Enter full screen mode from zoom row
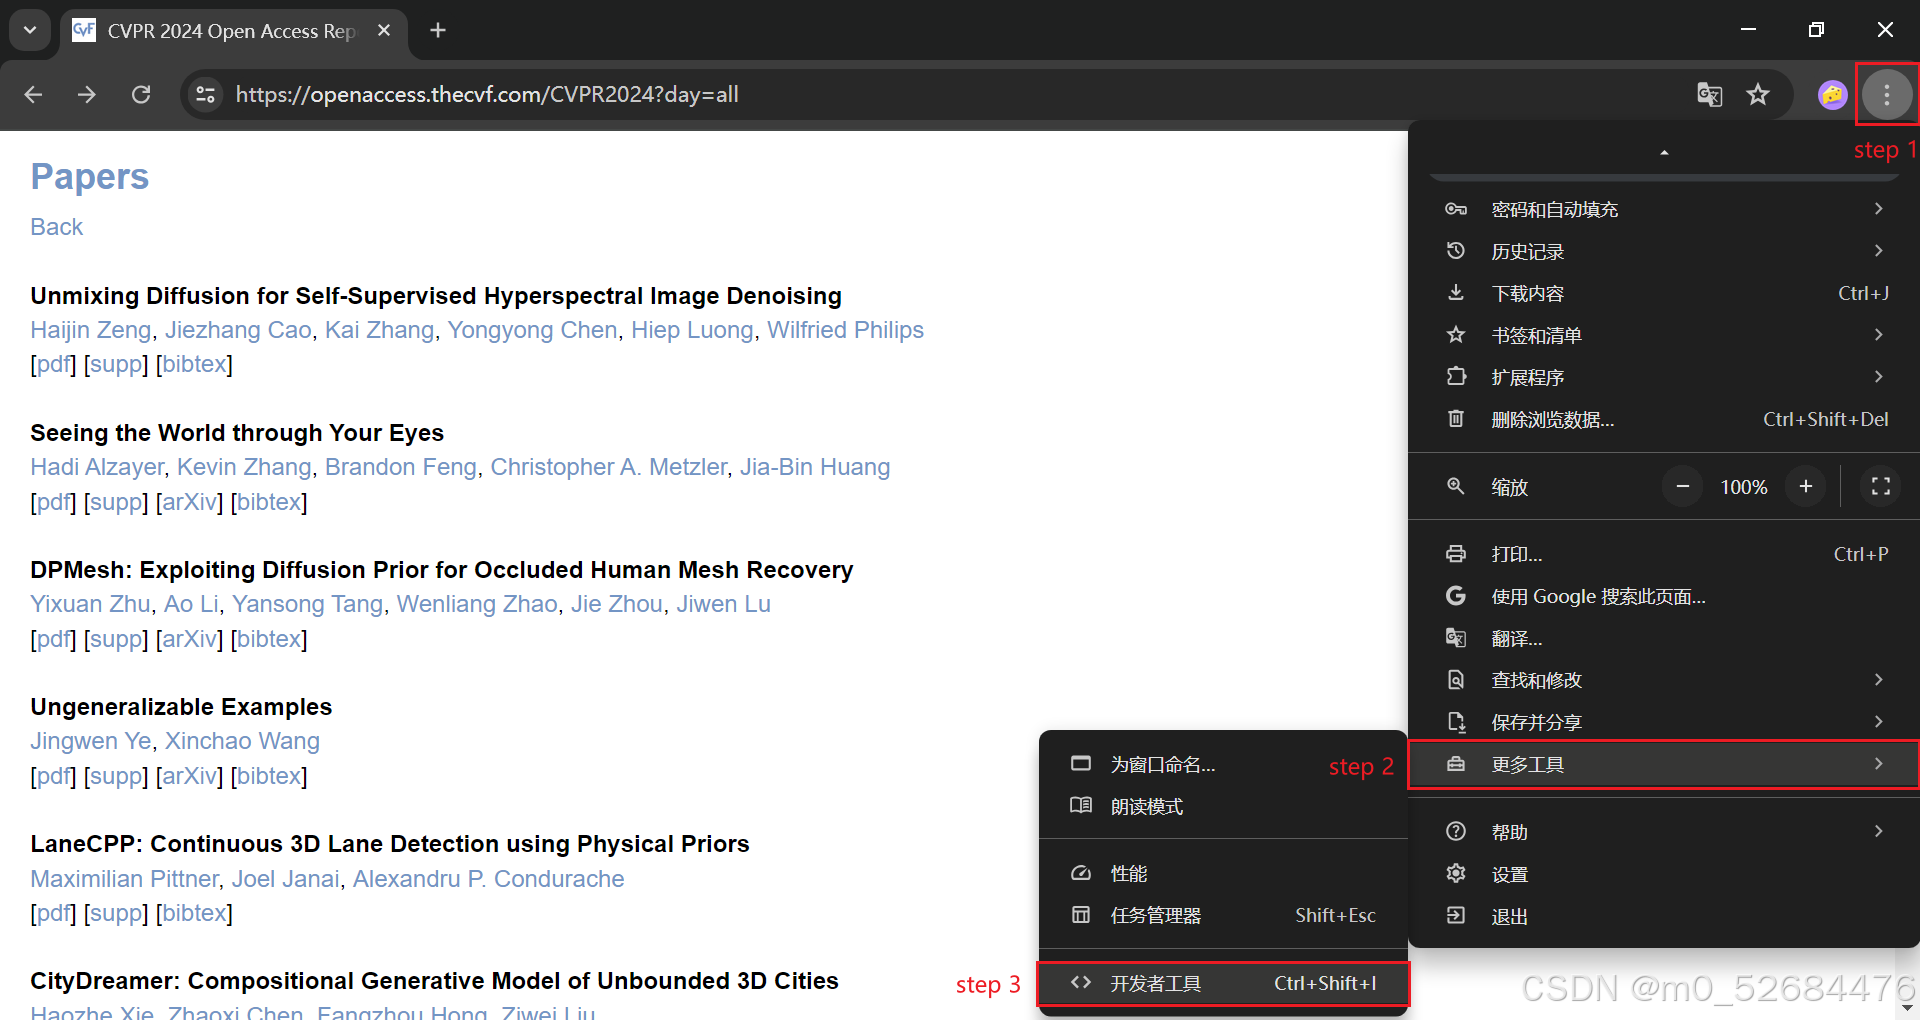The height and width of the screenshot is (1020, 1920). pyautogui.click(x=1881, y=487)
